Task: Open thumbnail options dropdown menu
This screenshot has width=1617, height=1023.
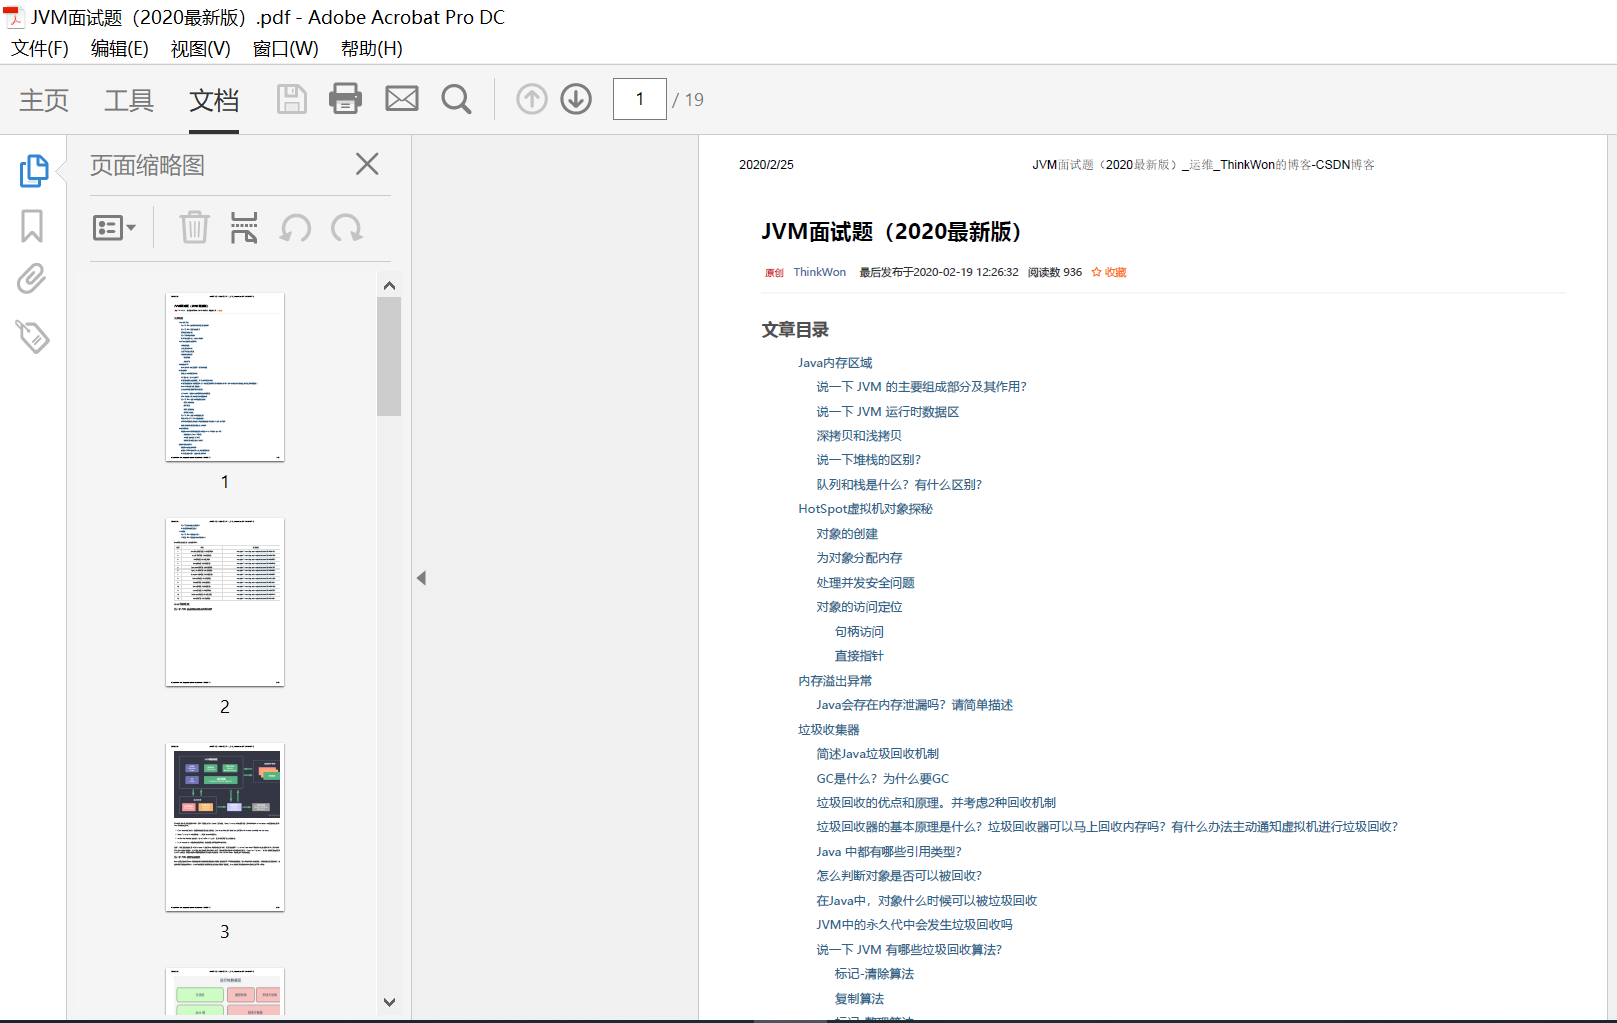Action: pos(114,228)
